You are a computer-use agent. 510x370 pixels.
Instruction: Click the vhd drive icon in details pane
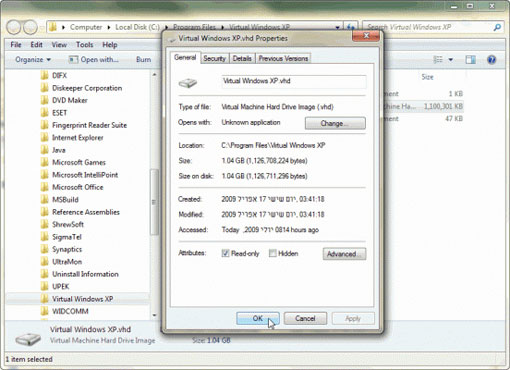[28, 339]
